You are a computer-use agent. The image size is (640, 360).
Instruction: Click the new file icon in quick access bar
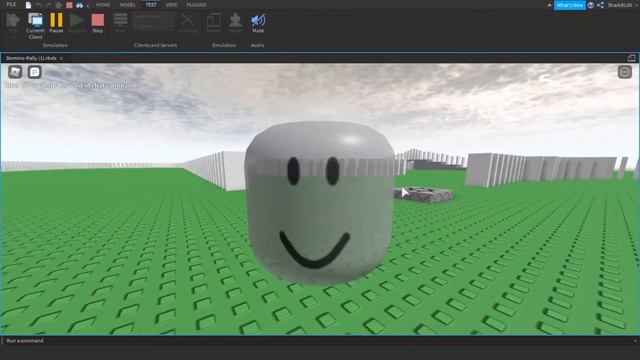click(x=28, y=5)
